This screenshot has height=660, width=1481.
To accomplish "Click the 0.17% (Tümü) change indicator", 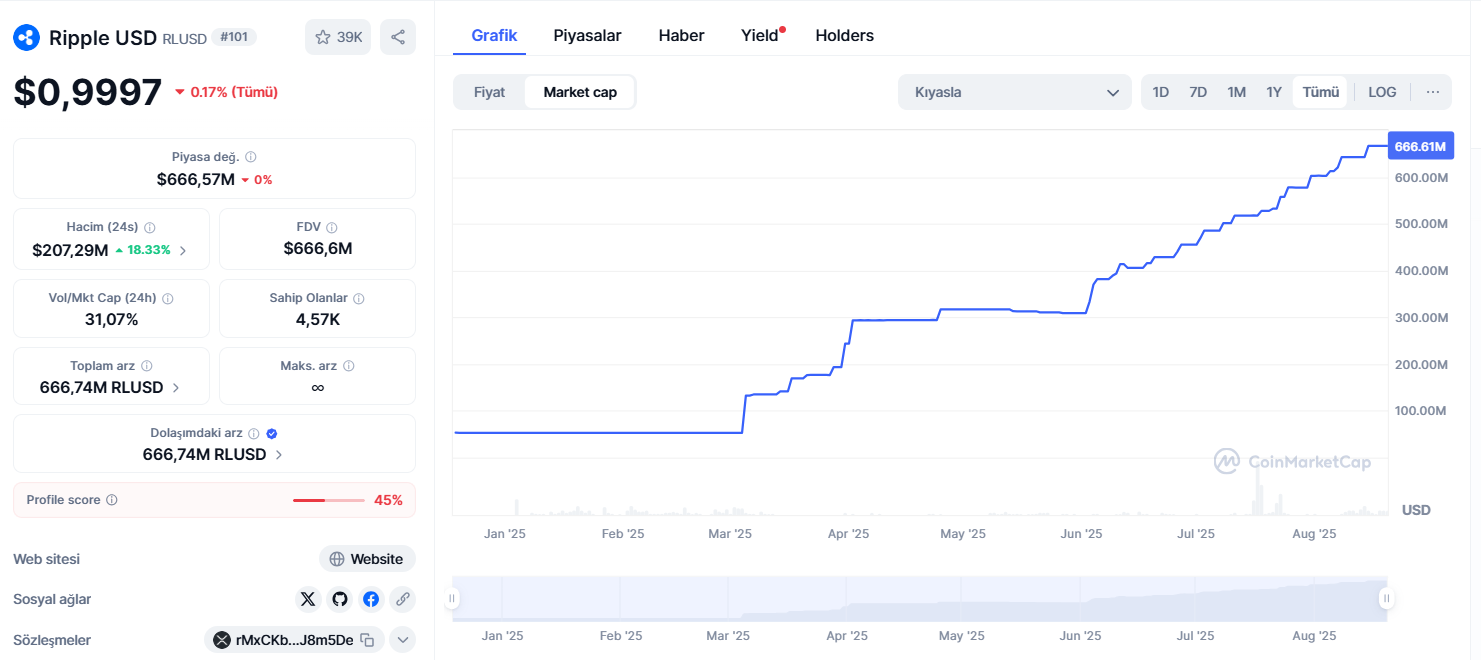I will pos(226,92).
